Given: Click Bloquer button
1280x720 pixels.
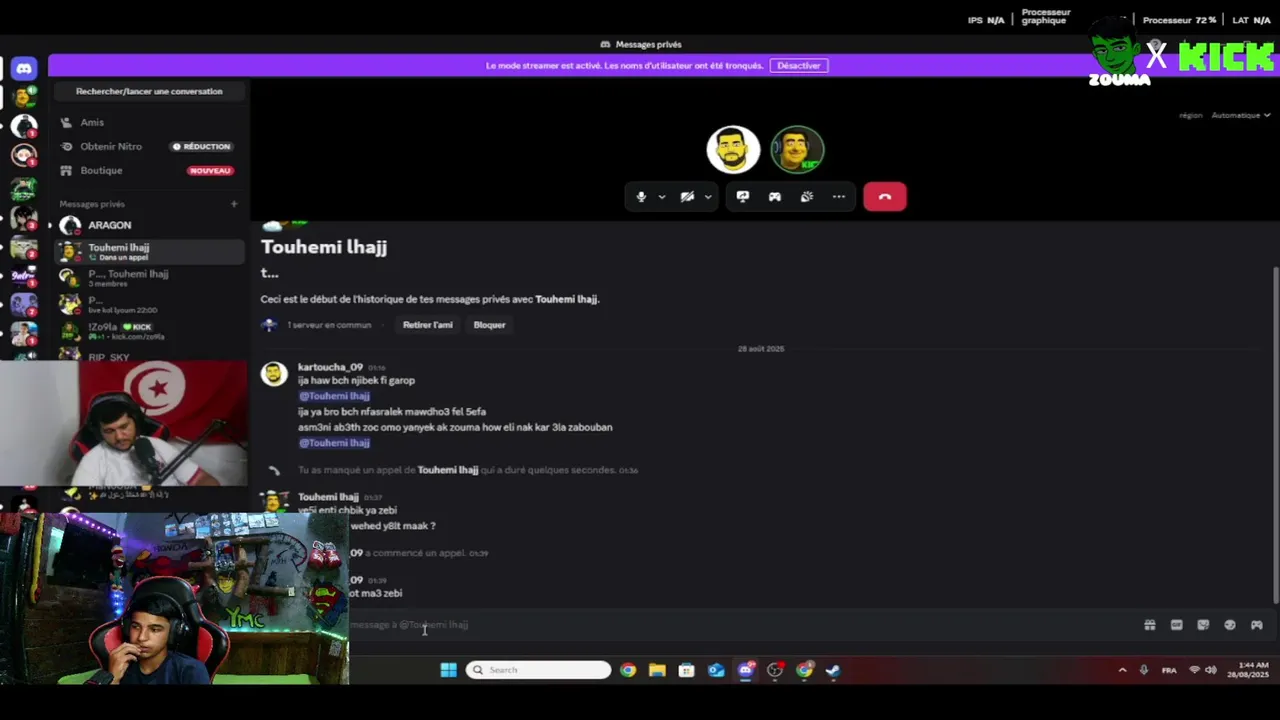Looking at the screenshot, I should point(489,325).
